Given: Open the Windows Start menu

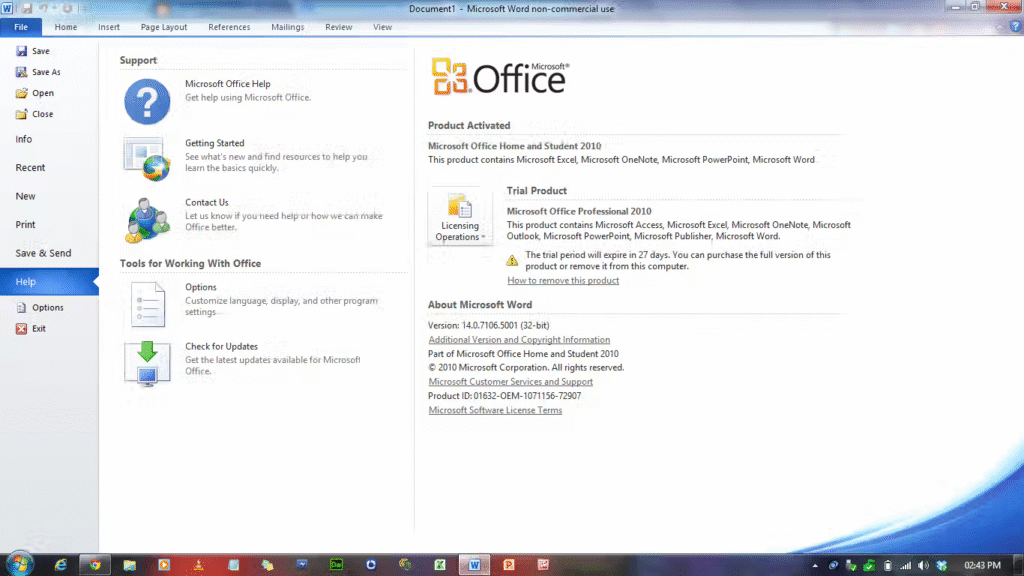Looking at the screenshot, I should (18, 565).
